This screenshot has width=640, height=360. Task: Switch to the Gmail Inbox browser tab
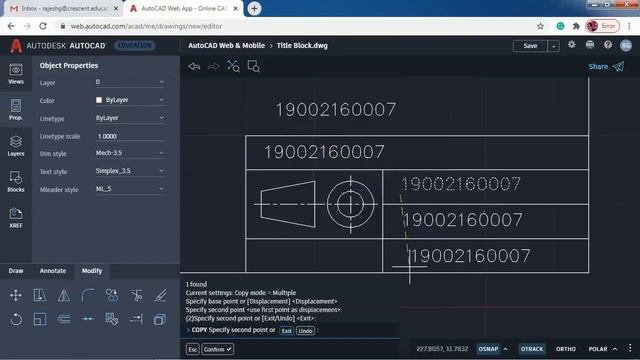click(x=63, y=9)
